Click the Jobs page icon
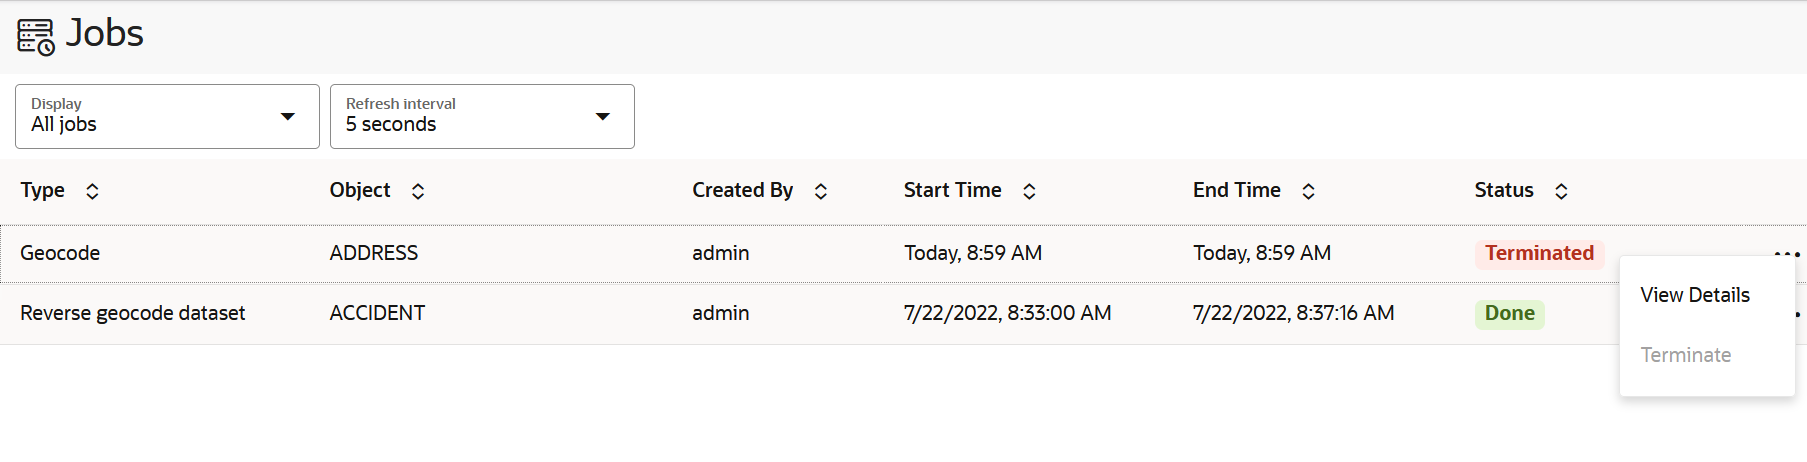This screenshot has height=462, width=1807. [x=36, y=36]
